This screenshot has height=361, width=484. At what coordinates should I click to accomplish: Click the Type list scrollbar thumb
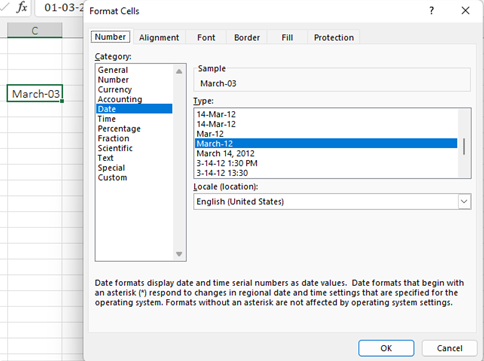(464, 147)
